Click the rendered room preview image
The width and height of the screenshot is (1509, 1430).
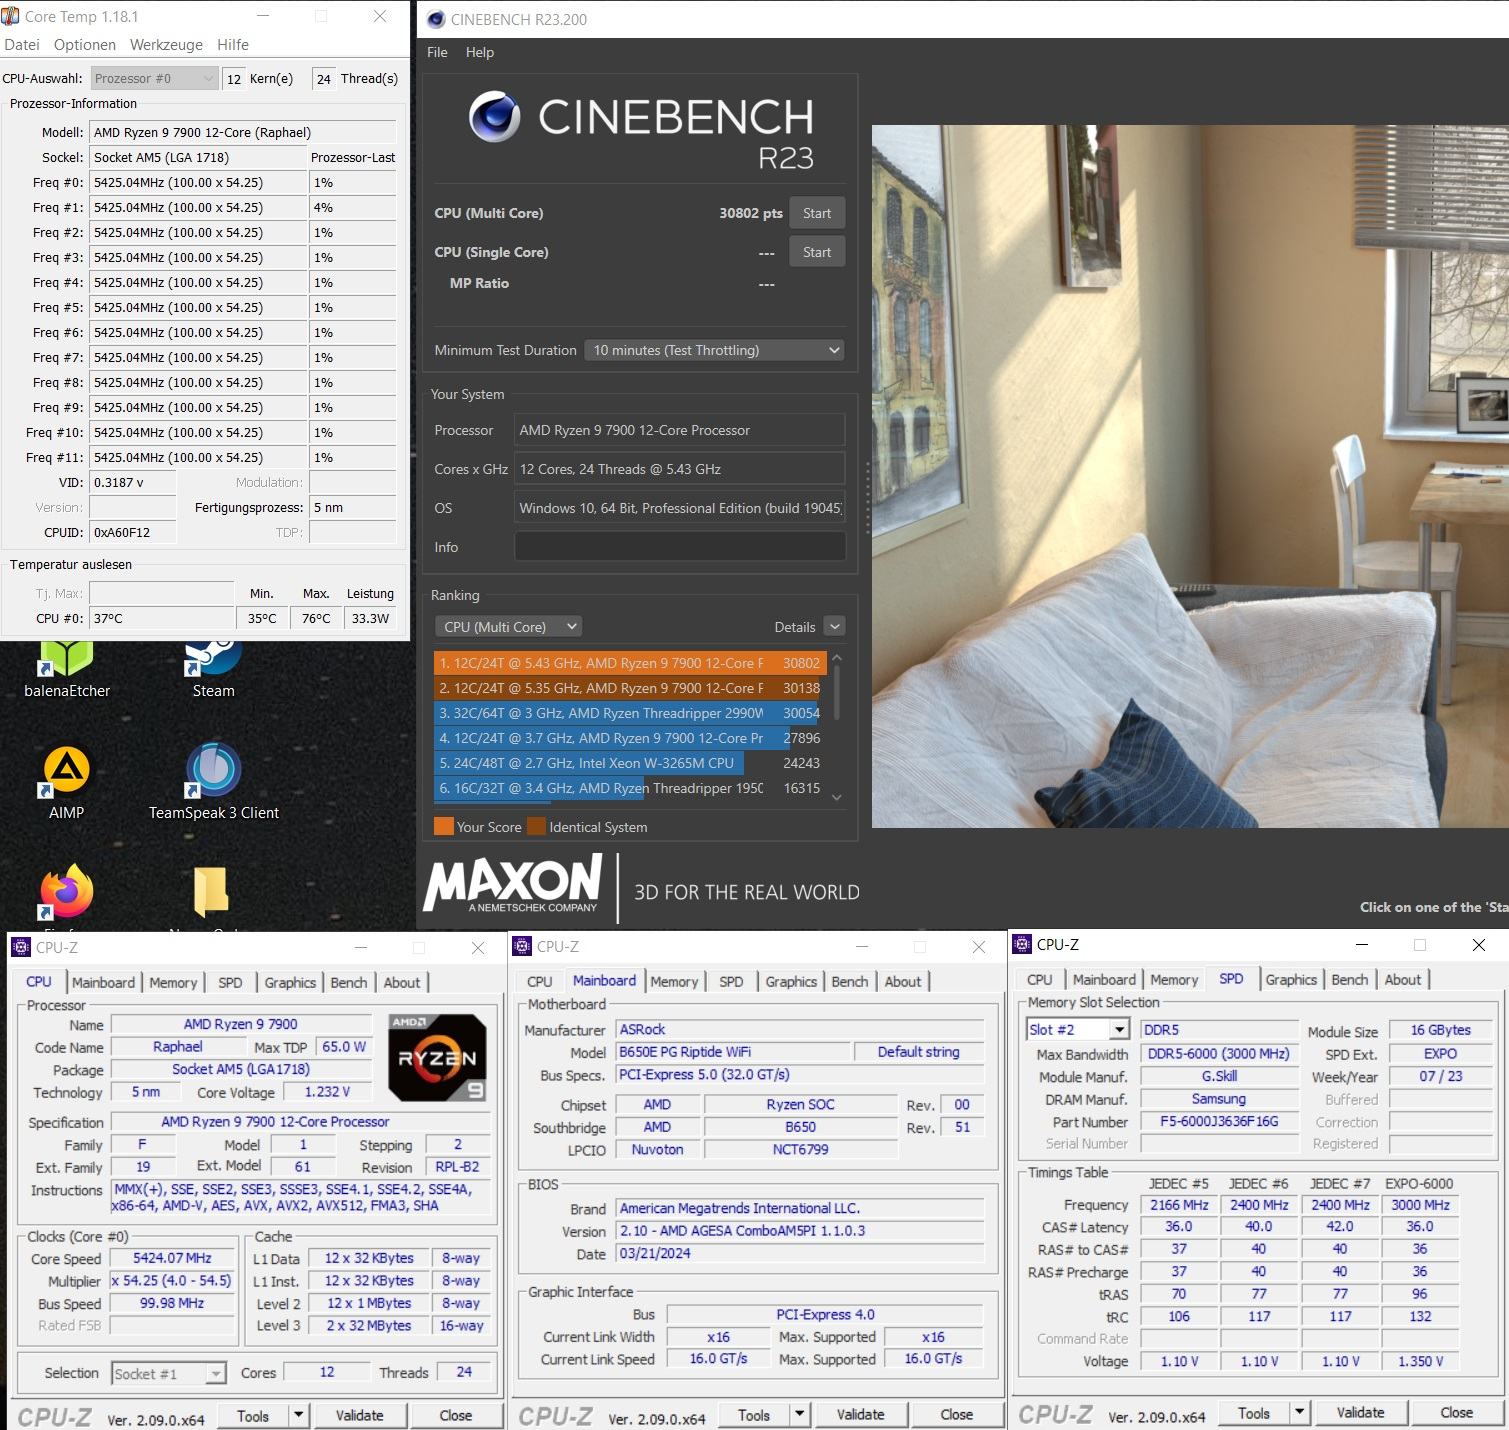point(1190,476)
